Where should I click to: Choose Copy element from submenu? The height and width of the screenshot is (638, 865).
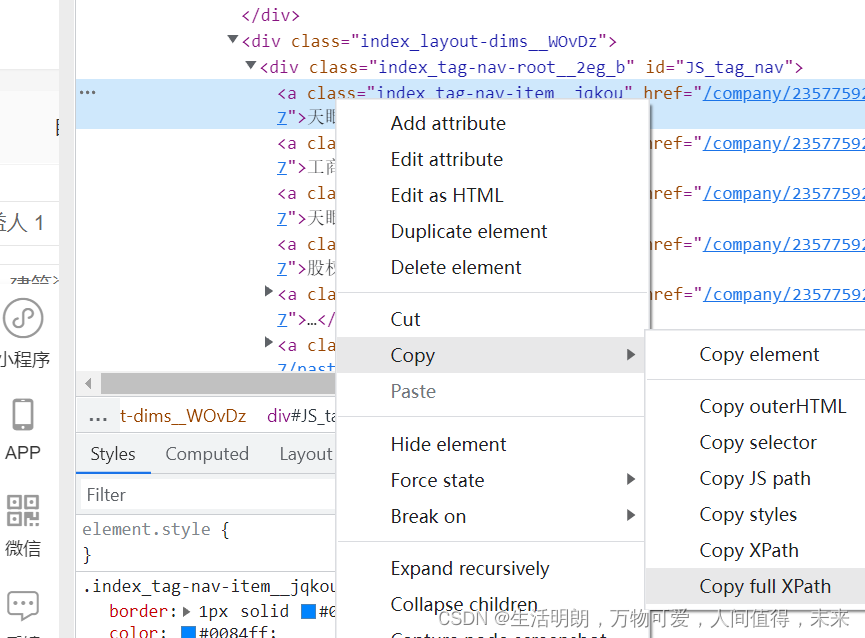pos(759,355)
